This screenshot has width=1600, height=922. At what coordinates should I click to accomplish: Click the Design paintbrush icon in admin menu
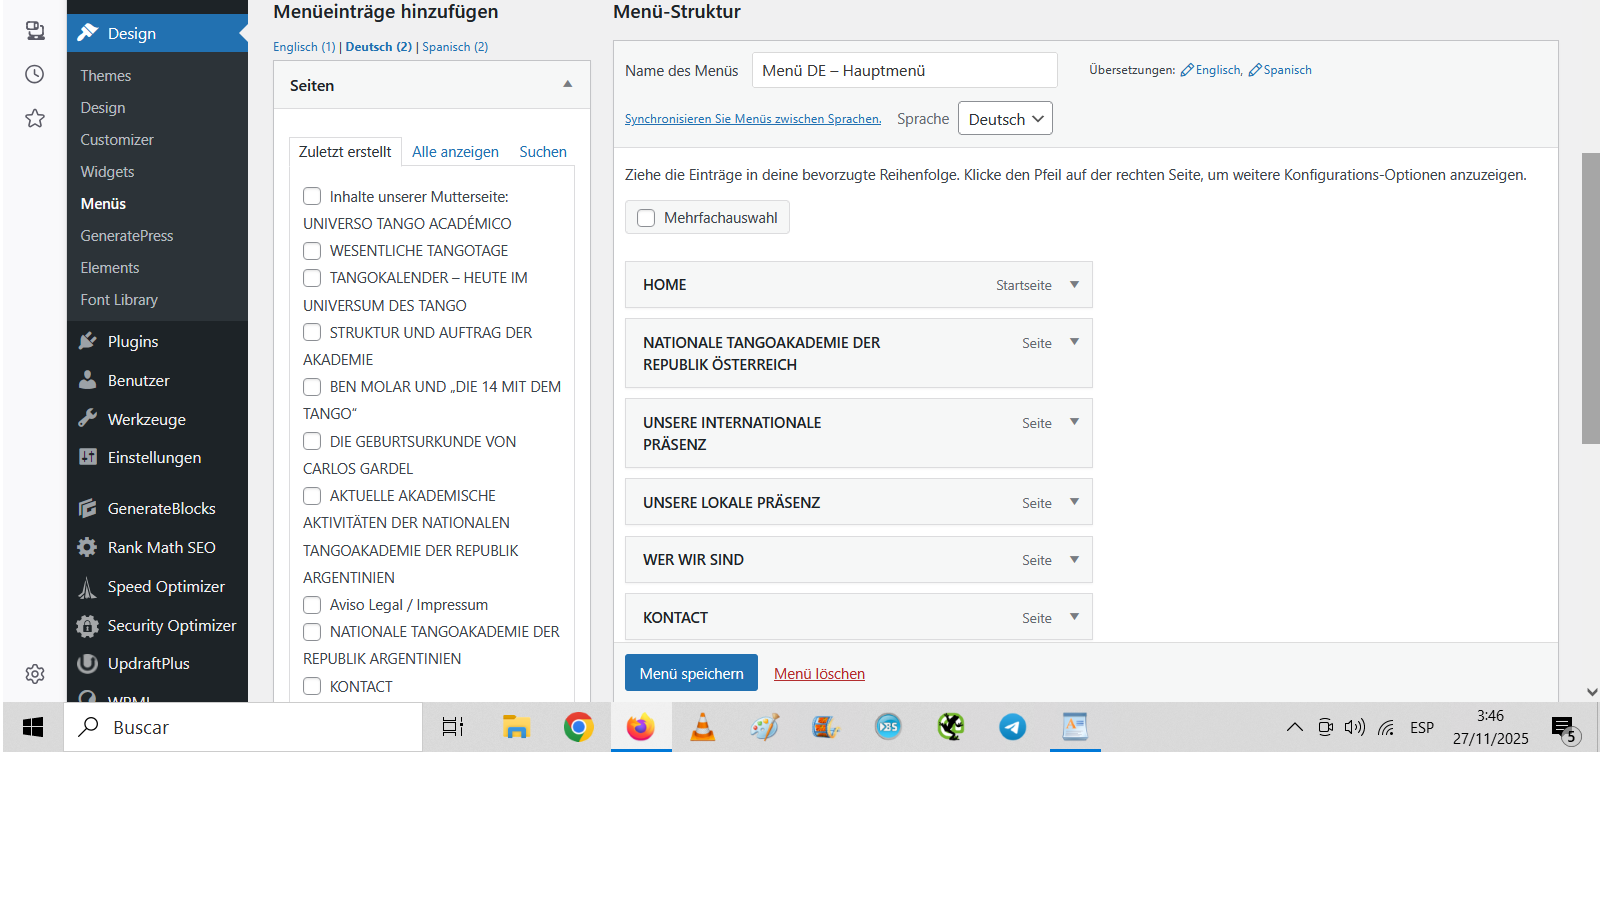[88, 33]
